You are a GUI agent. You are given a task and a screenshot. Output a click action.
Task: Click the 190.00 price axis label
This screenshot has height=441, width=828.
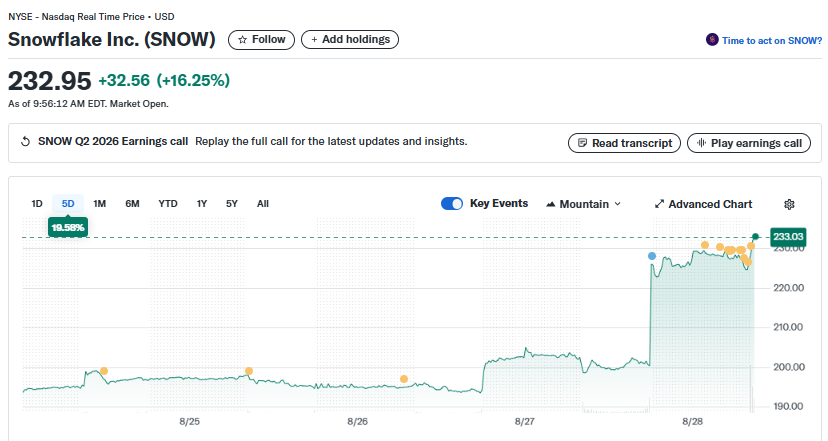click(x=789, y=407)
